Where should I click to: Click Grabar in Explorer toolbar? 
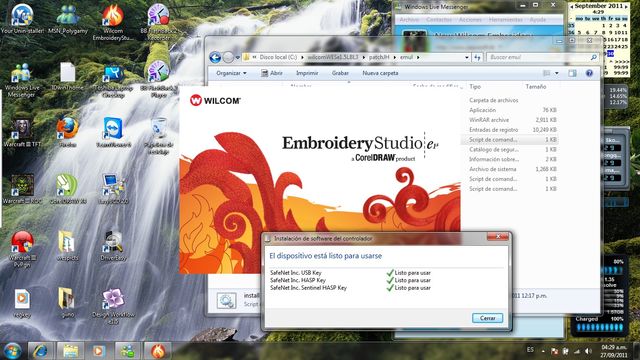click(340, 73)
